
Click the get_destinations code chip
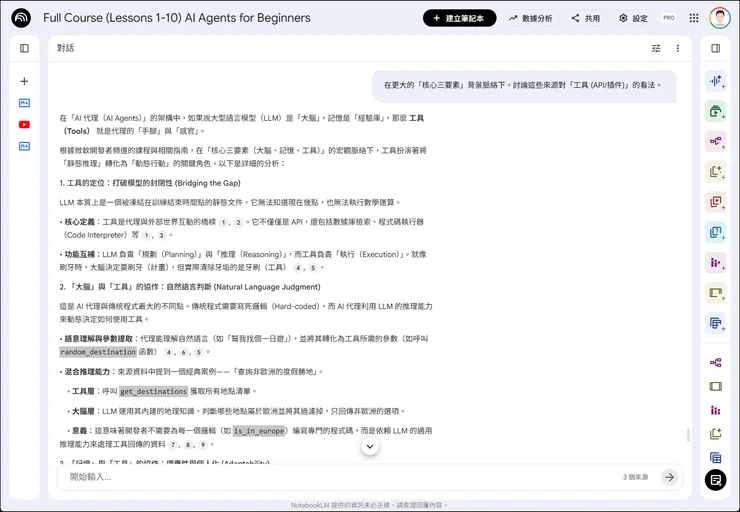(x=153, y=391)
